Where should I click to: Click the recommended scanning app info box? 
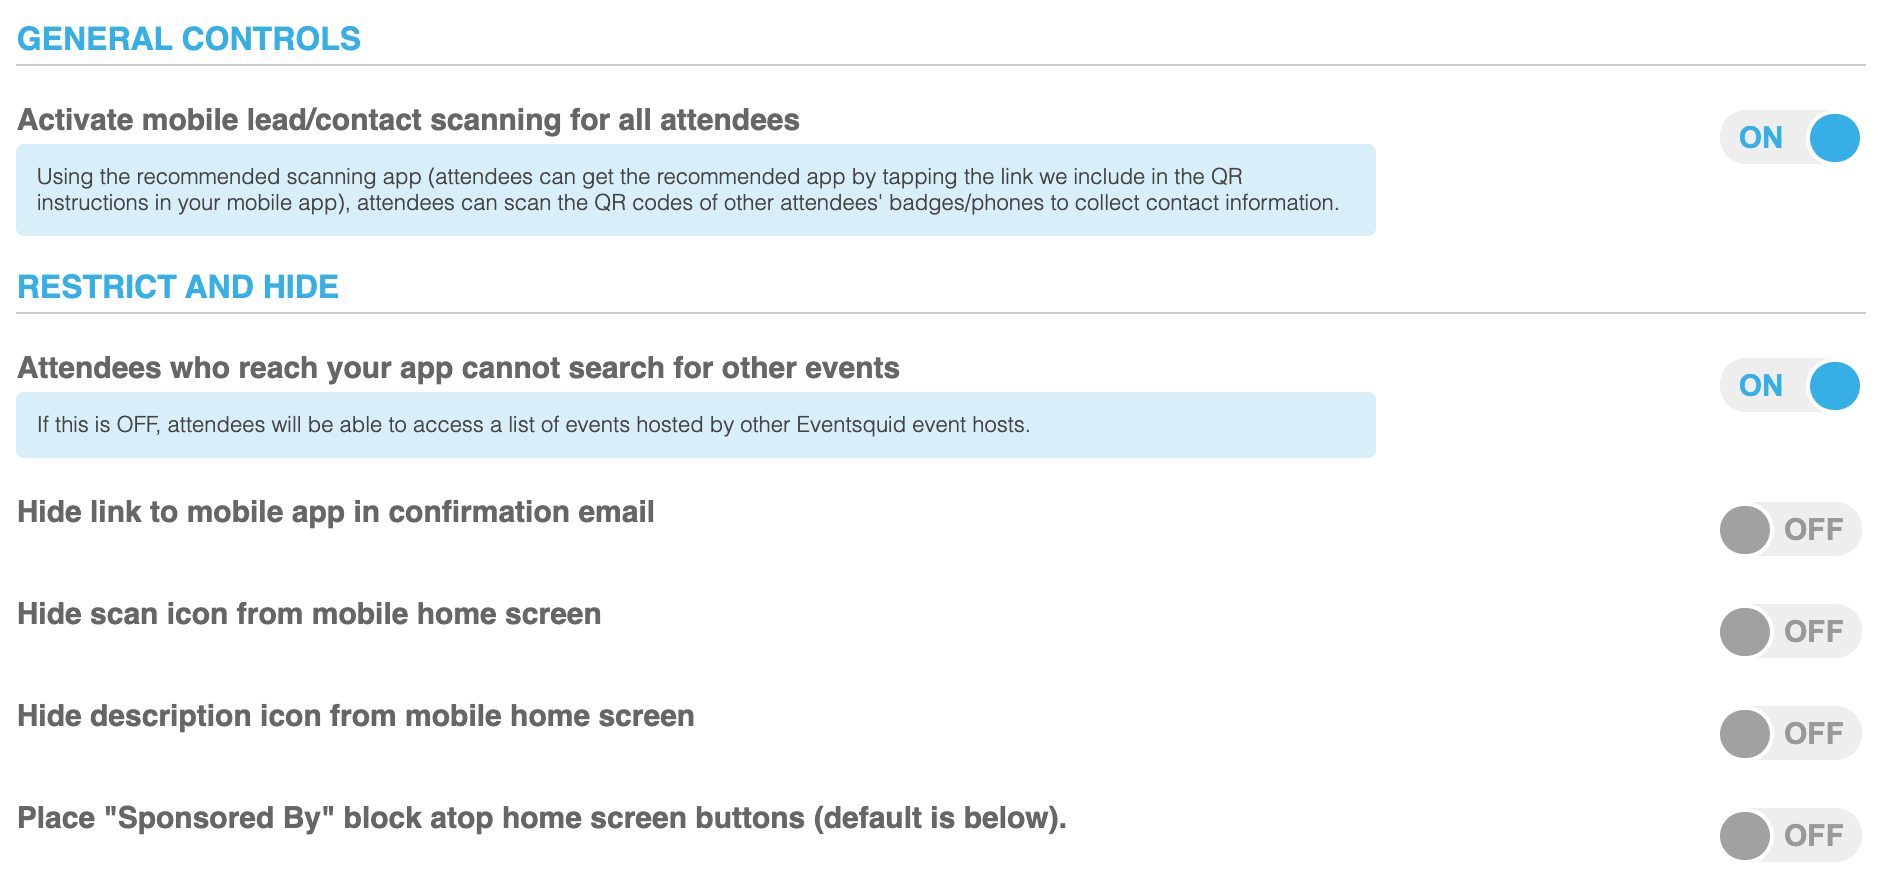696,190
